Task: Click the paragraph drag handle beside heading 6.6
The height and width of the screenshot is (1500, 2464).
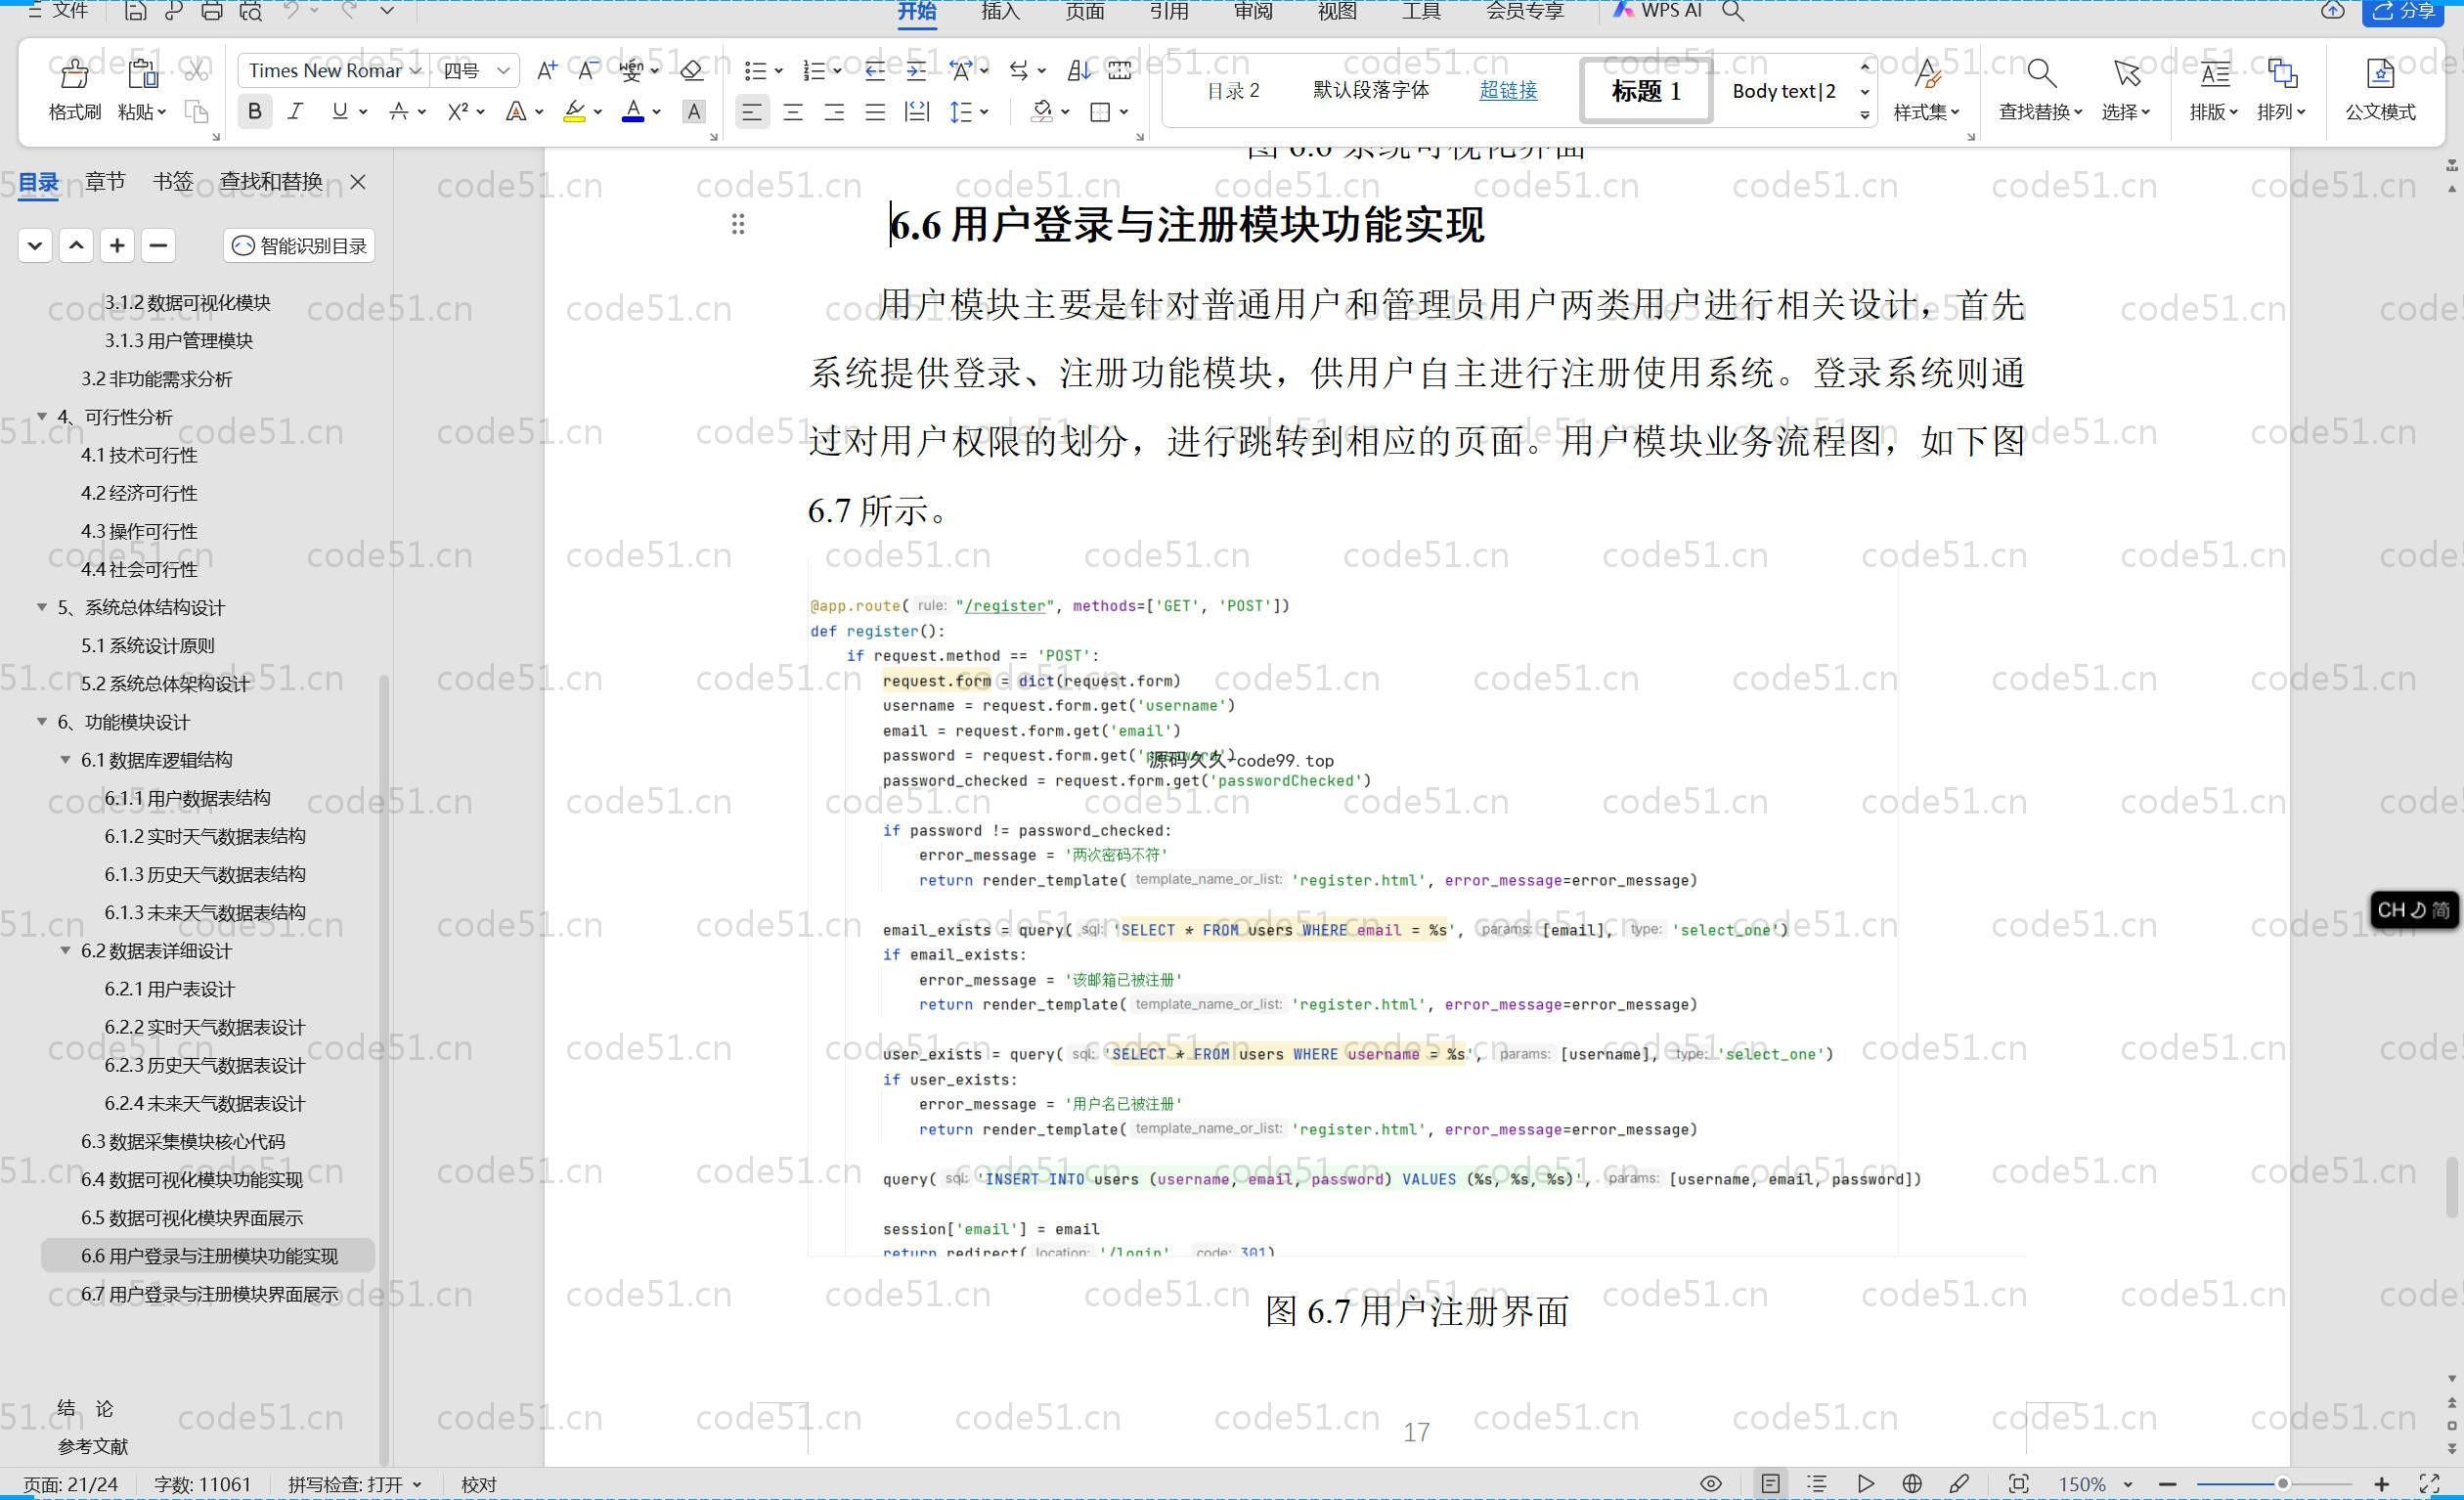Action: 738,224
